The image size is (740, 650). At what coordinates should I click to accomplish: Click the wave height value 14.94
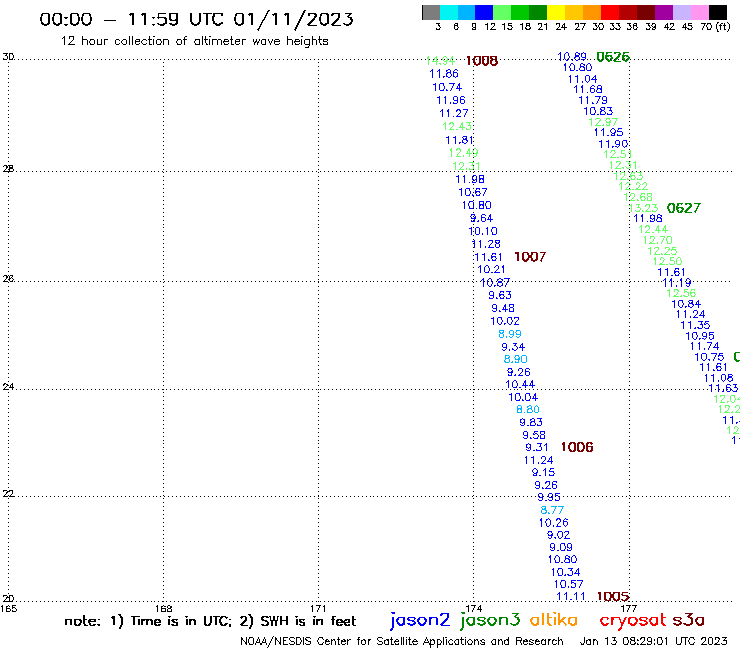pos(440,61)
